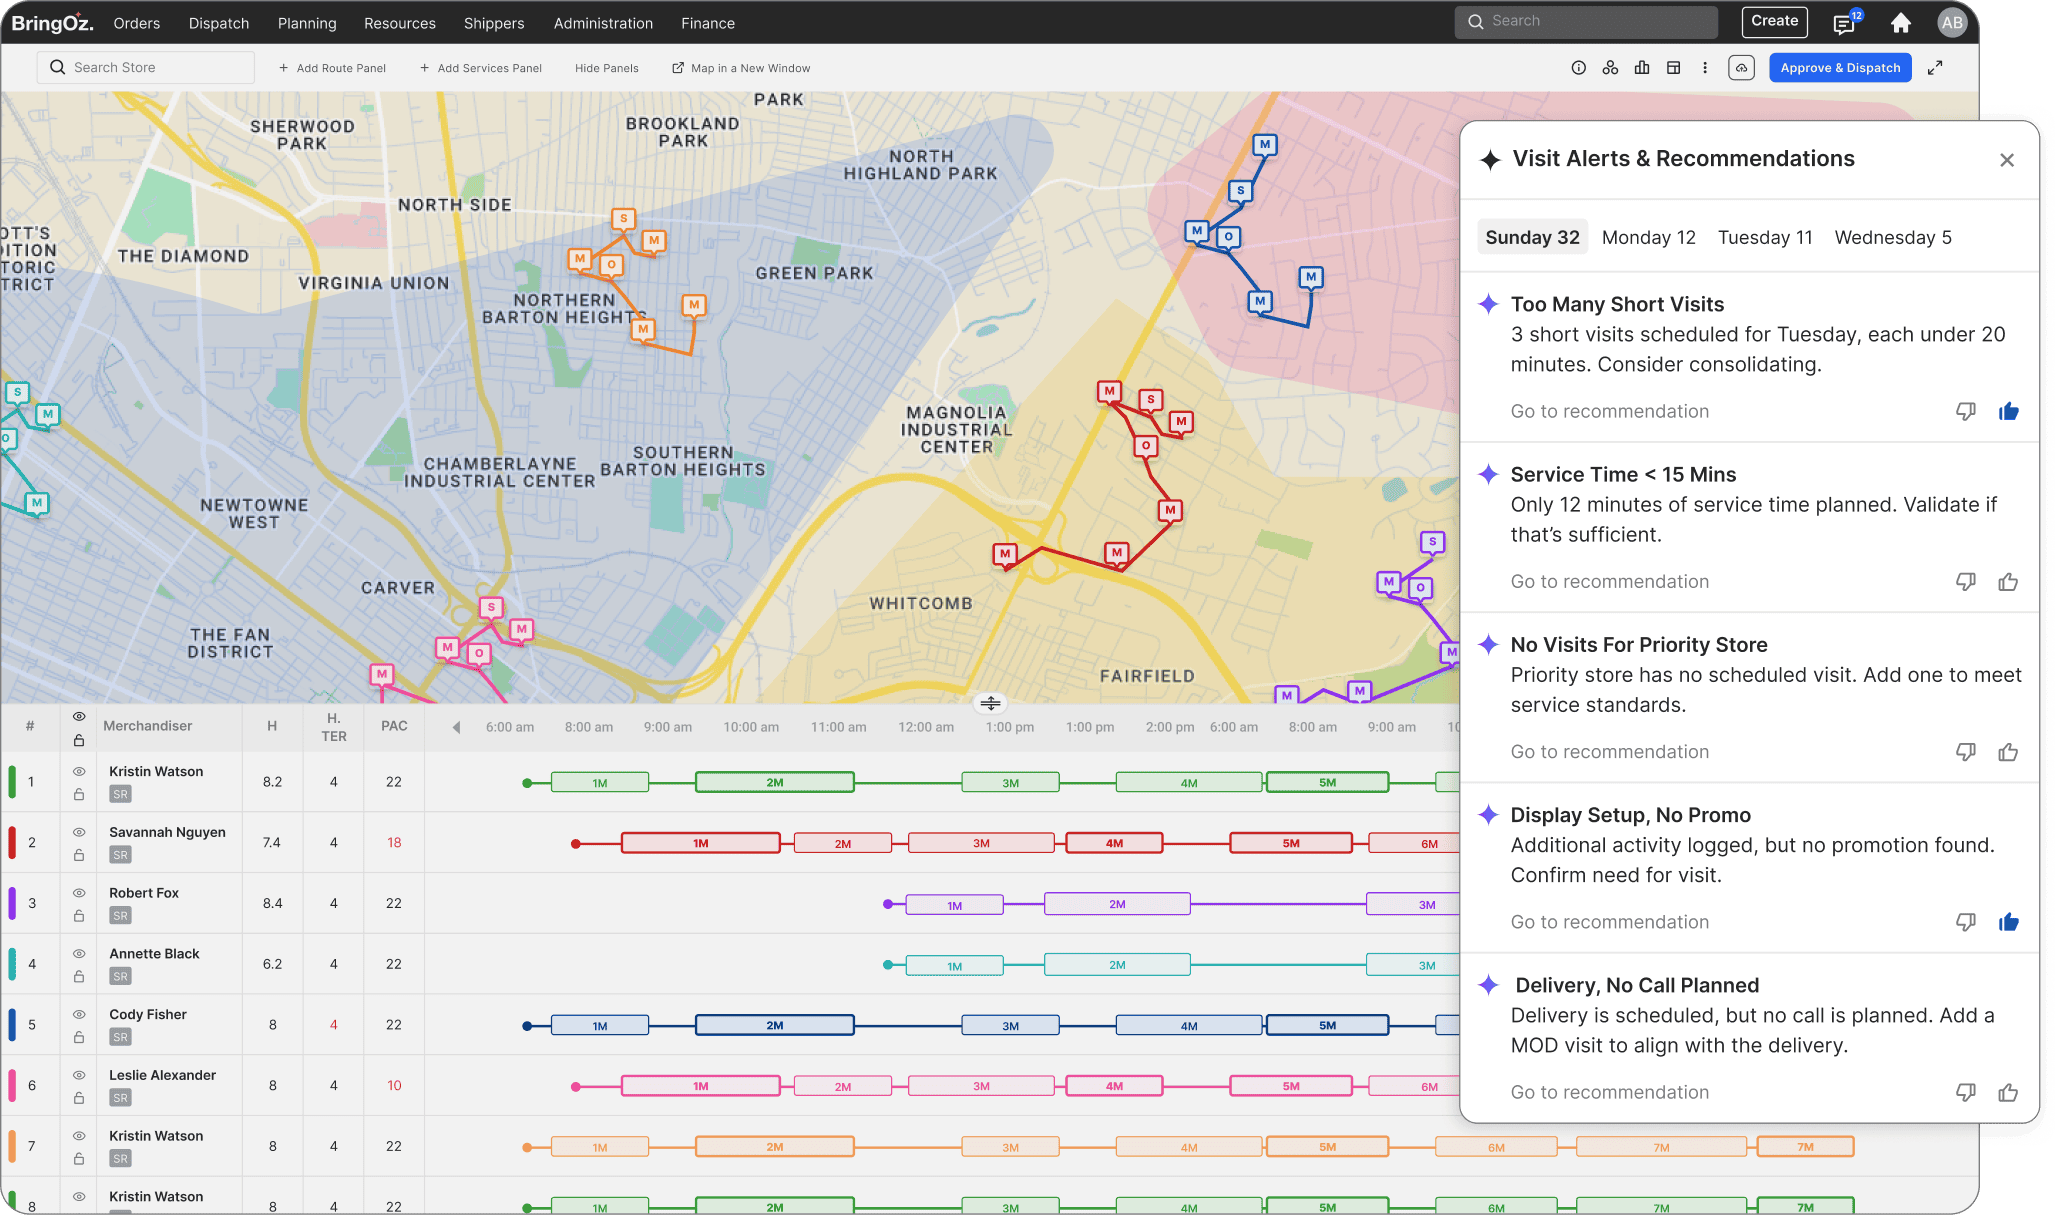Open the Dispatch menu

pos(219,23)
